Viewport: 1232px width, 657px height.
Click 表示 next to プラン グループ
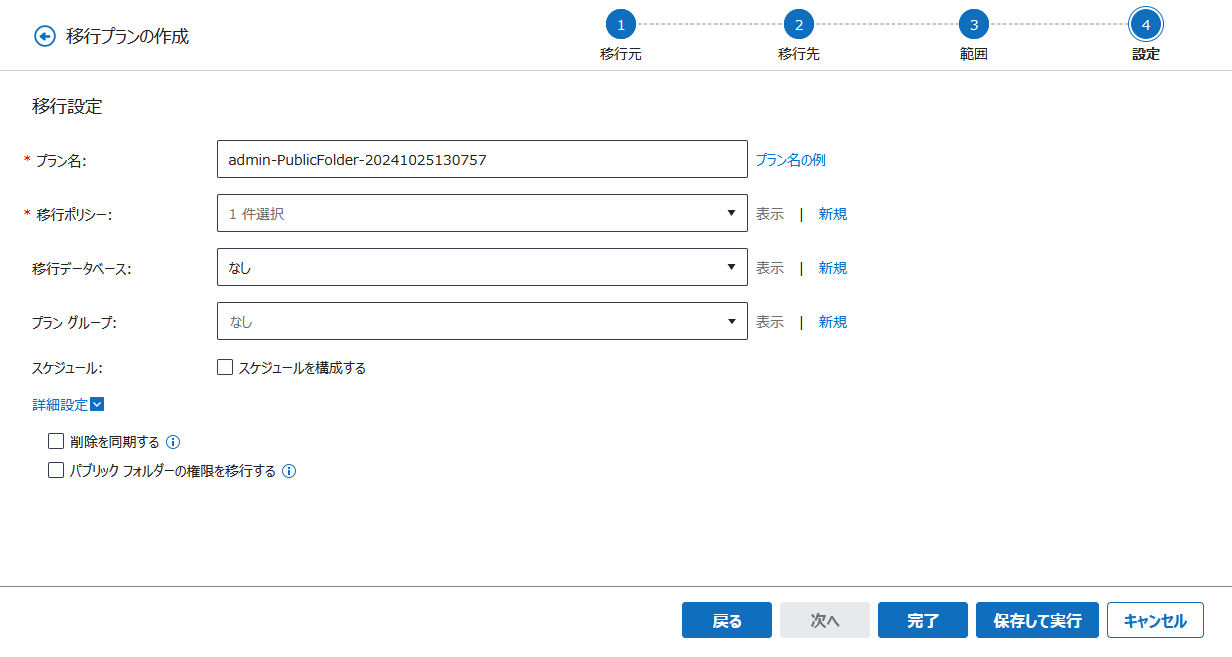(770, 322)
